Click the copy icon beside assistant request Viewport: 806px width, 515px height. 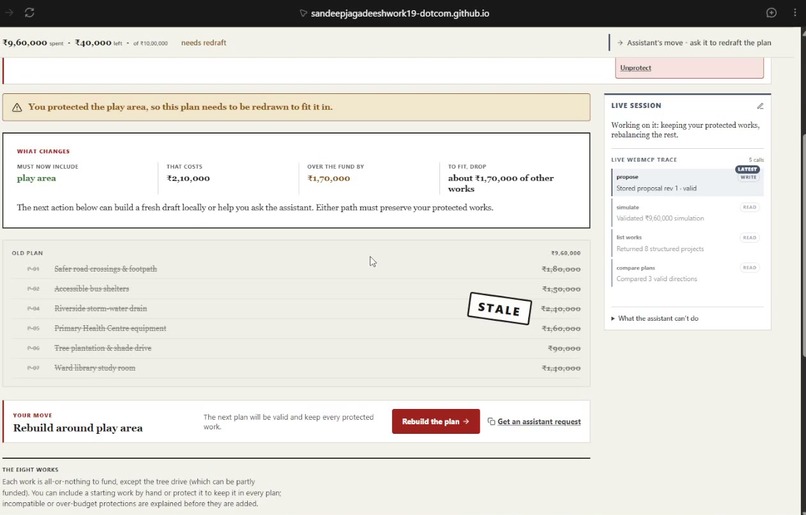point(491,421)
